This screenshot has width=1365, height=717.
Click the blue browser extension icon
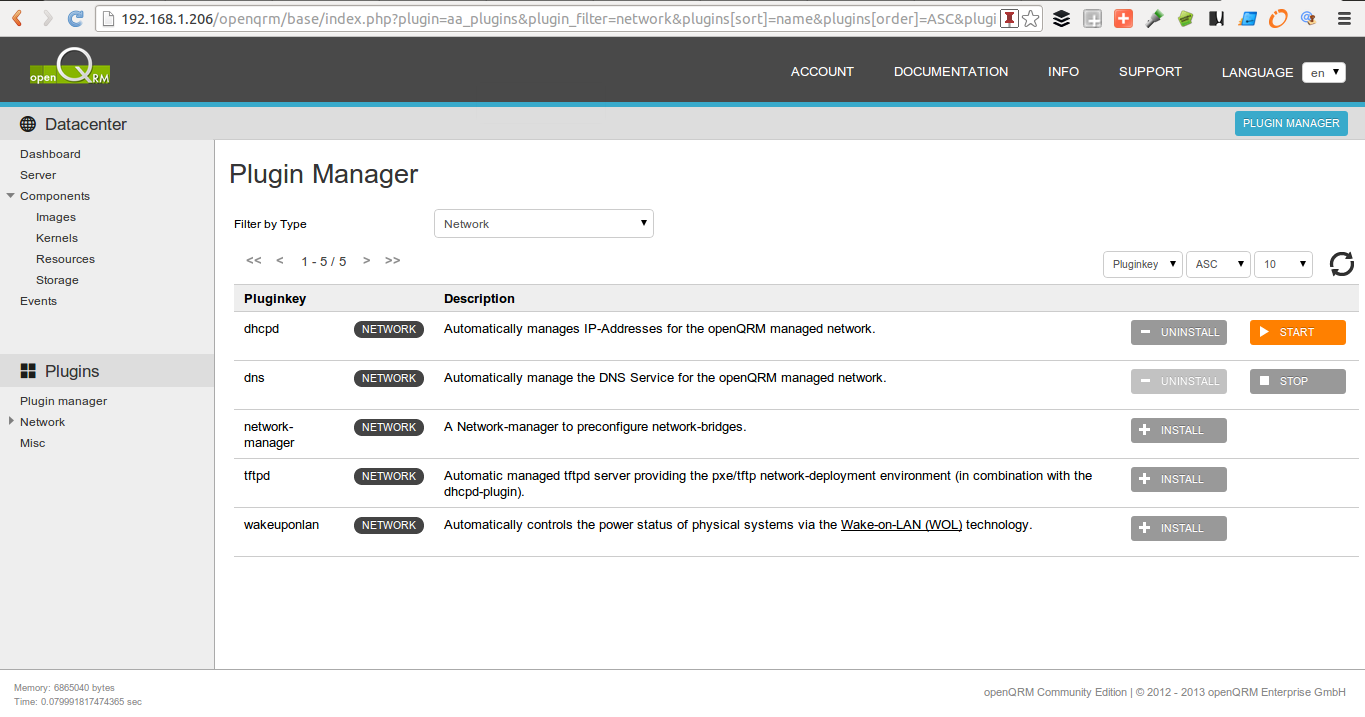(x=1247, y=18)
